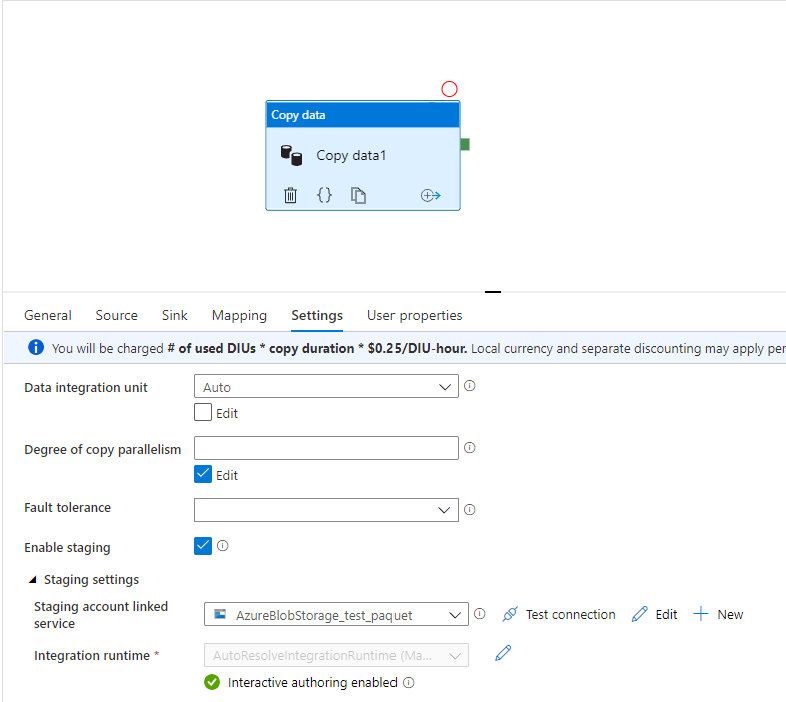The image size is (786, 702).
Task: Show info for Degree of copy parallelism
Action: point(469,448)
